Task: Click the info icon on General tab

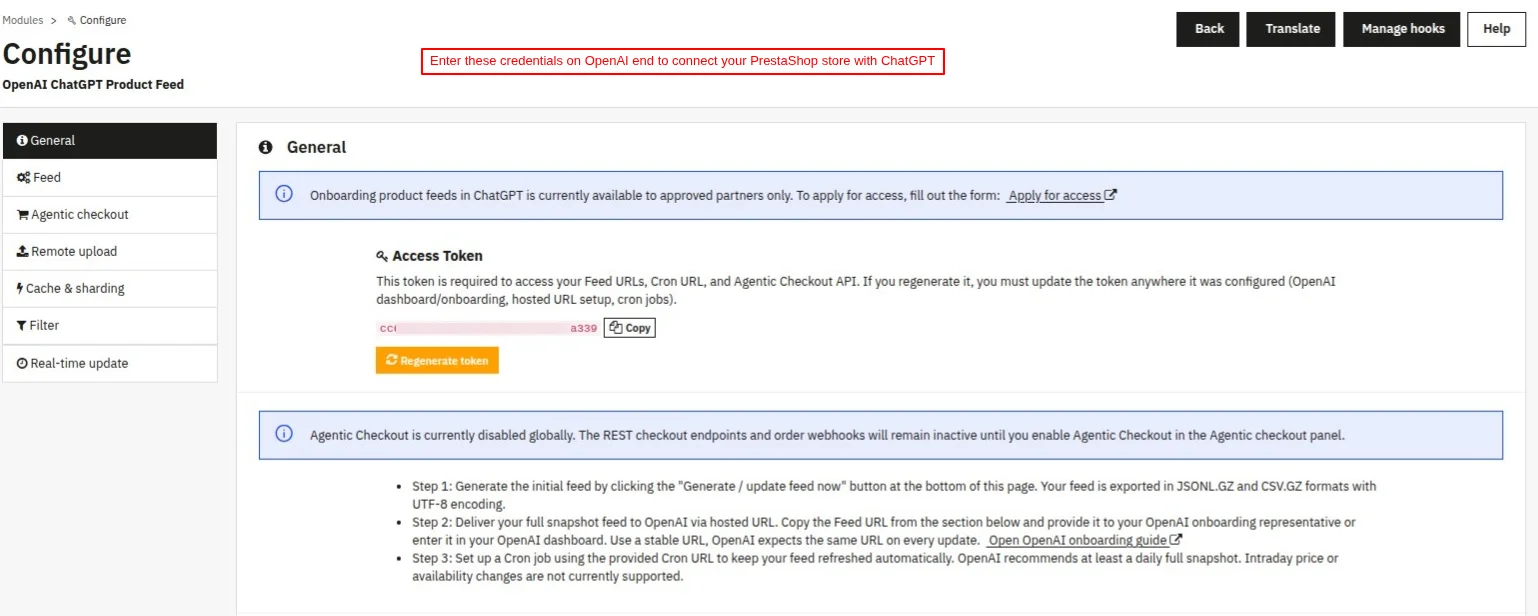Action: 22,141
